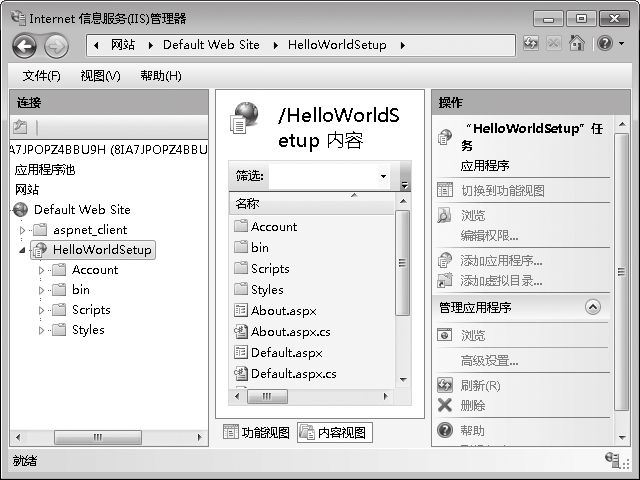640x480 pixels.
Task: Click the Scripts folder icon in content list
Action: point(241,268)
